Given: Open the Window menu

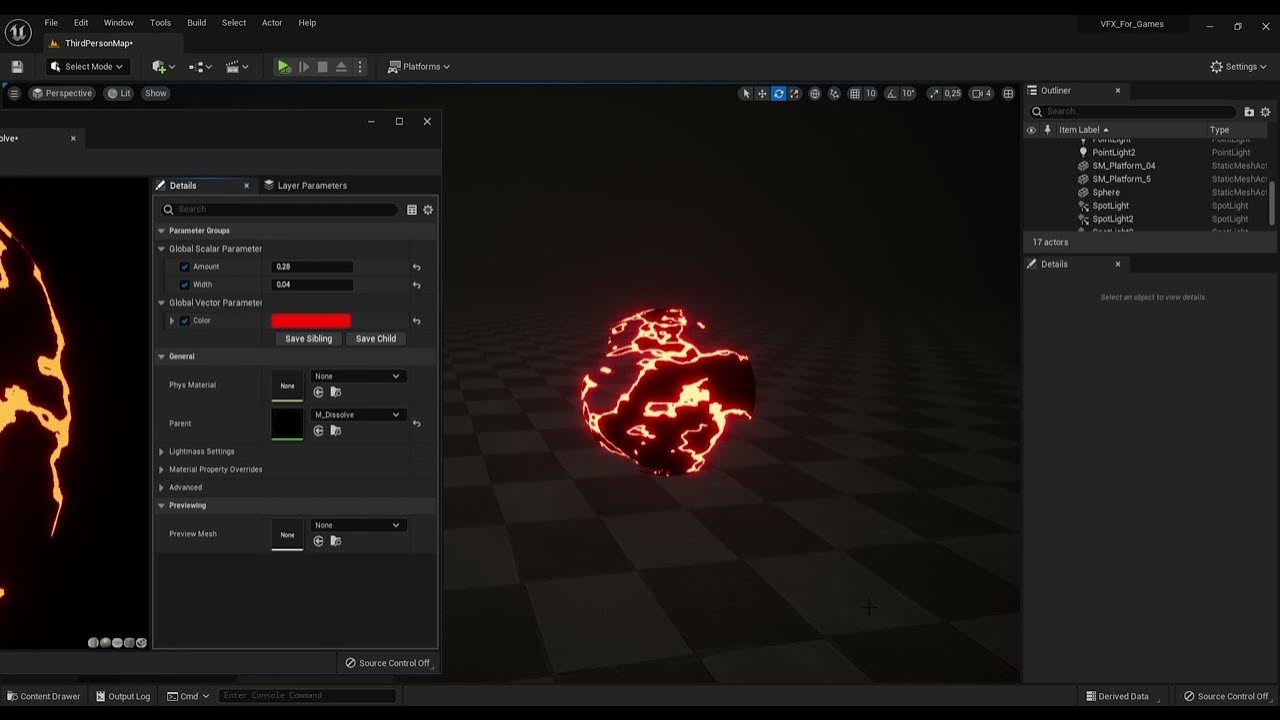Looking at the screenshot, I should 118,23.
